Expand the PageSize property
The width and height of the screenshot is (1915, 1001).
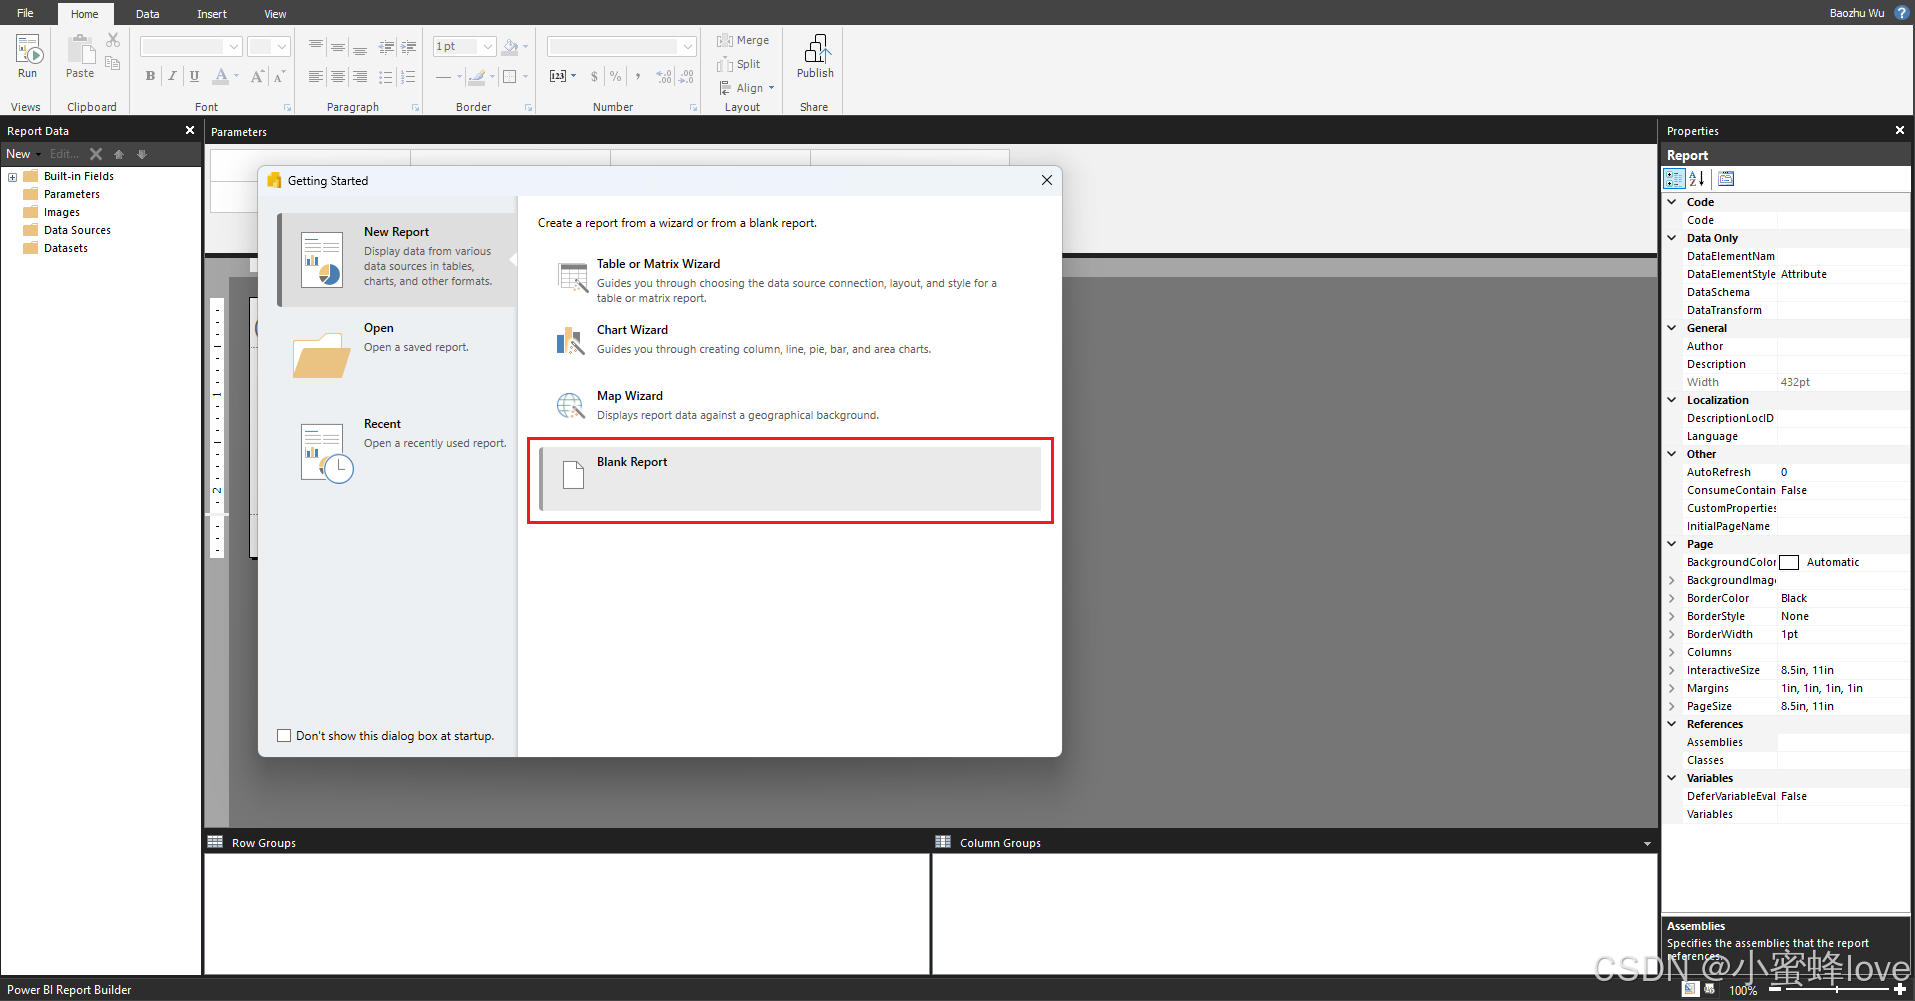point(1672,706)
